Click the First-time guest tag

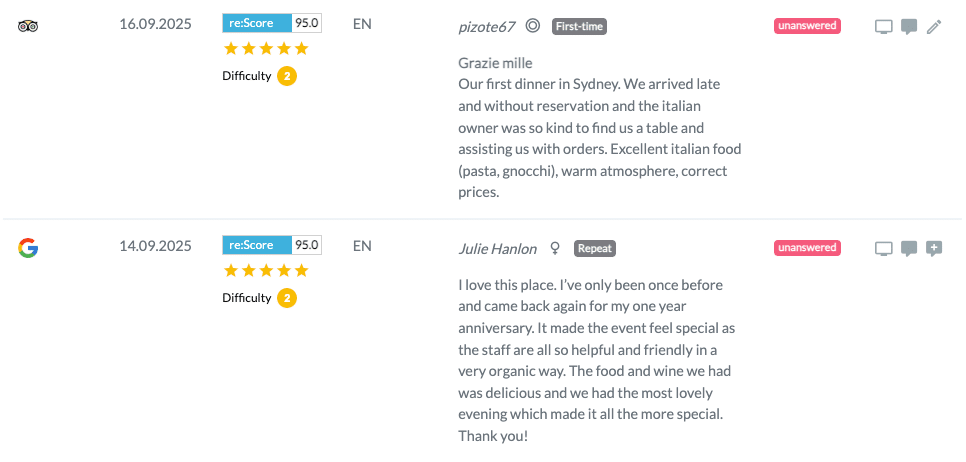click(x=580, y=26)
